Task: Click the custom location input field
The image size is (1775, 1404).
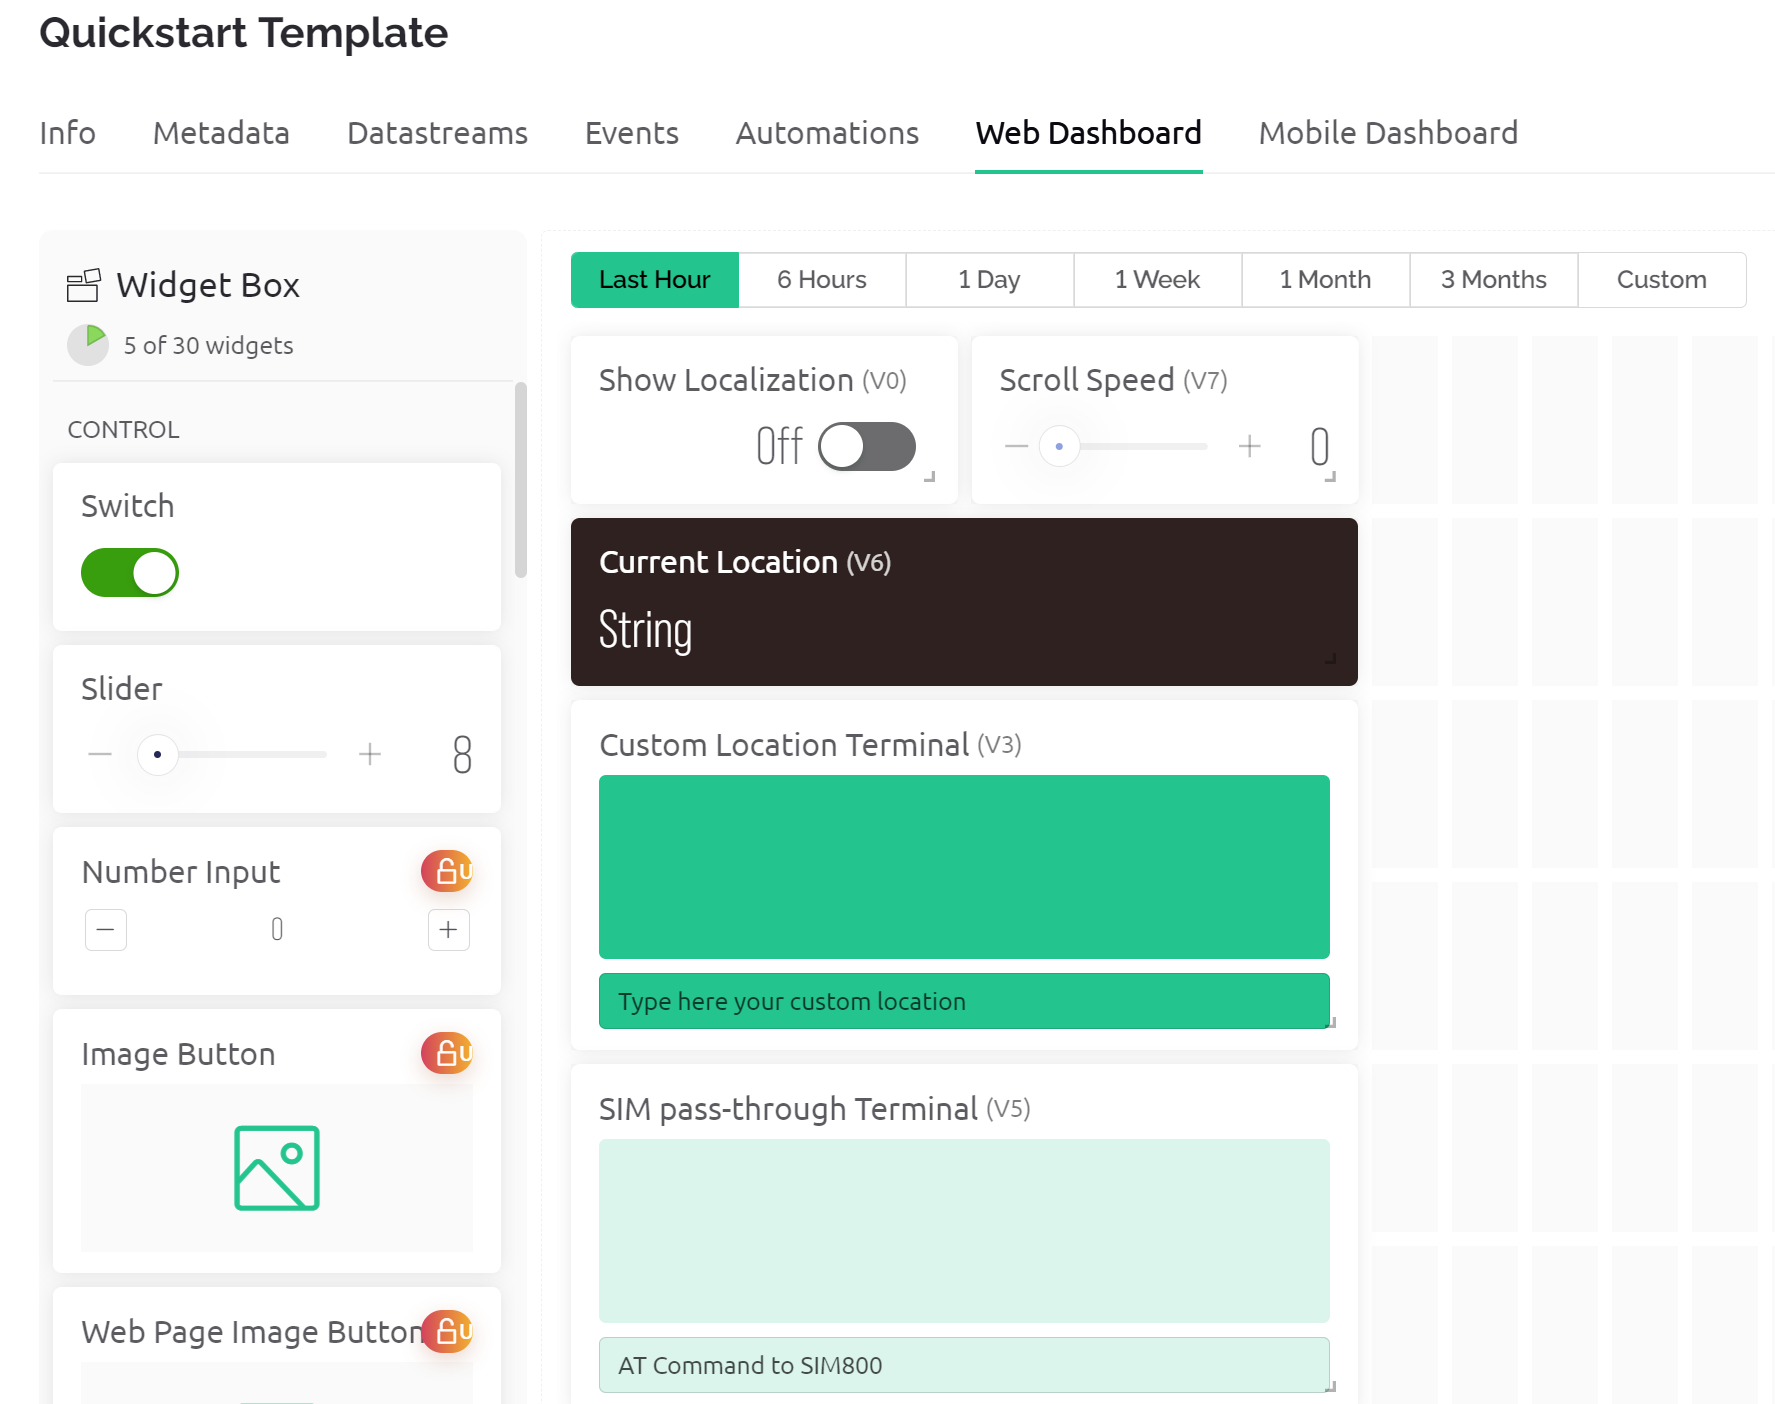Action: [964, 1001]
